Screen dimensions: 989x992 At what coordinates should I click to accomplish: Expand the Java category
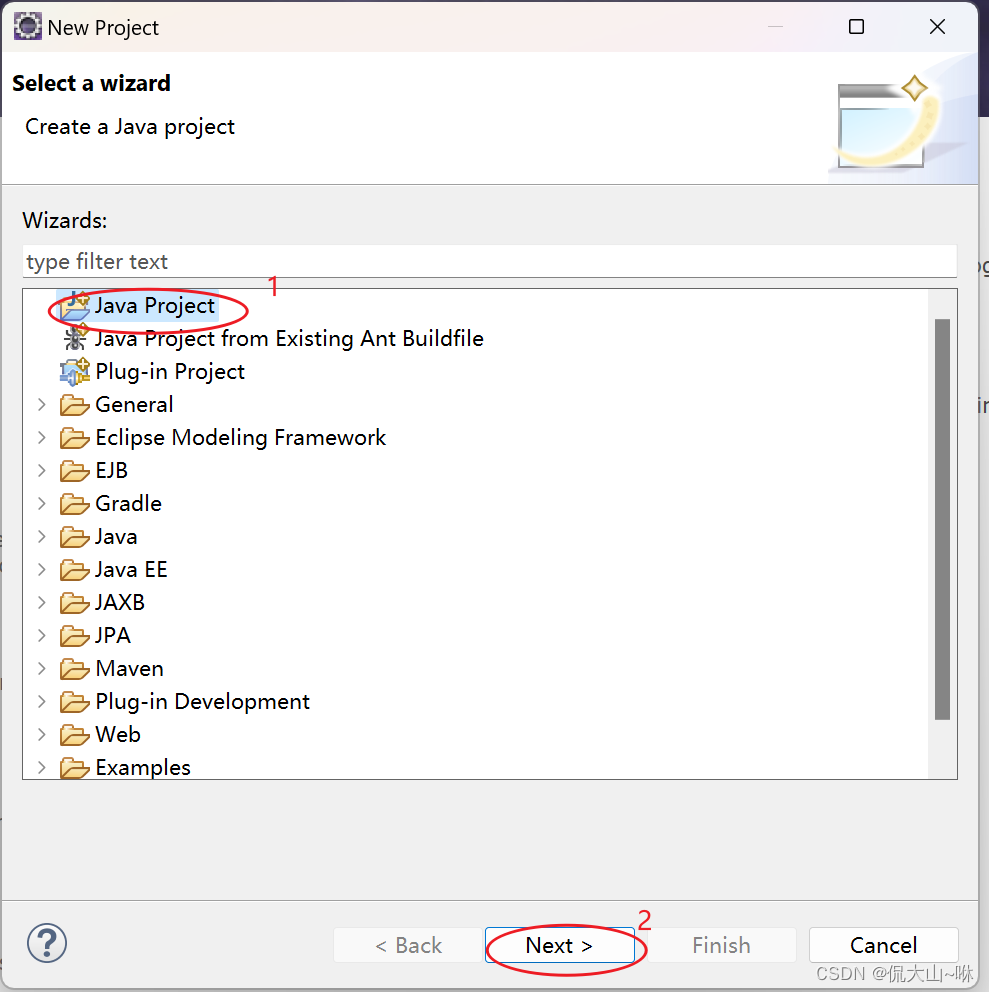pyautogui.click(x=42, y=536)
